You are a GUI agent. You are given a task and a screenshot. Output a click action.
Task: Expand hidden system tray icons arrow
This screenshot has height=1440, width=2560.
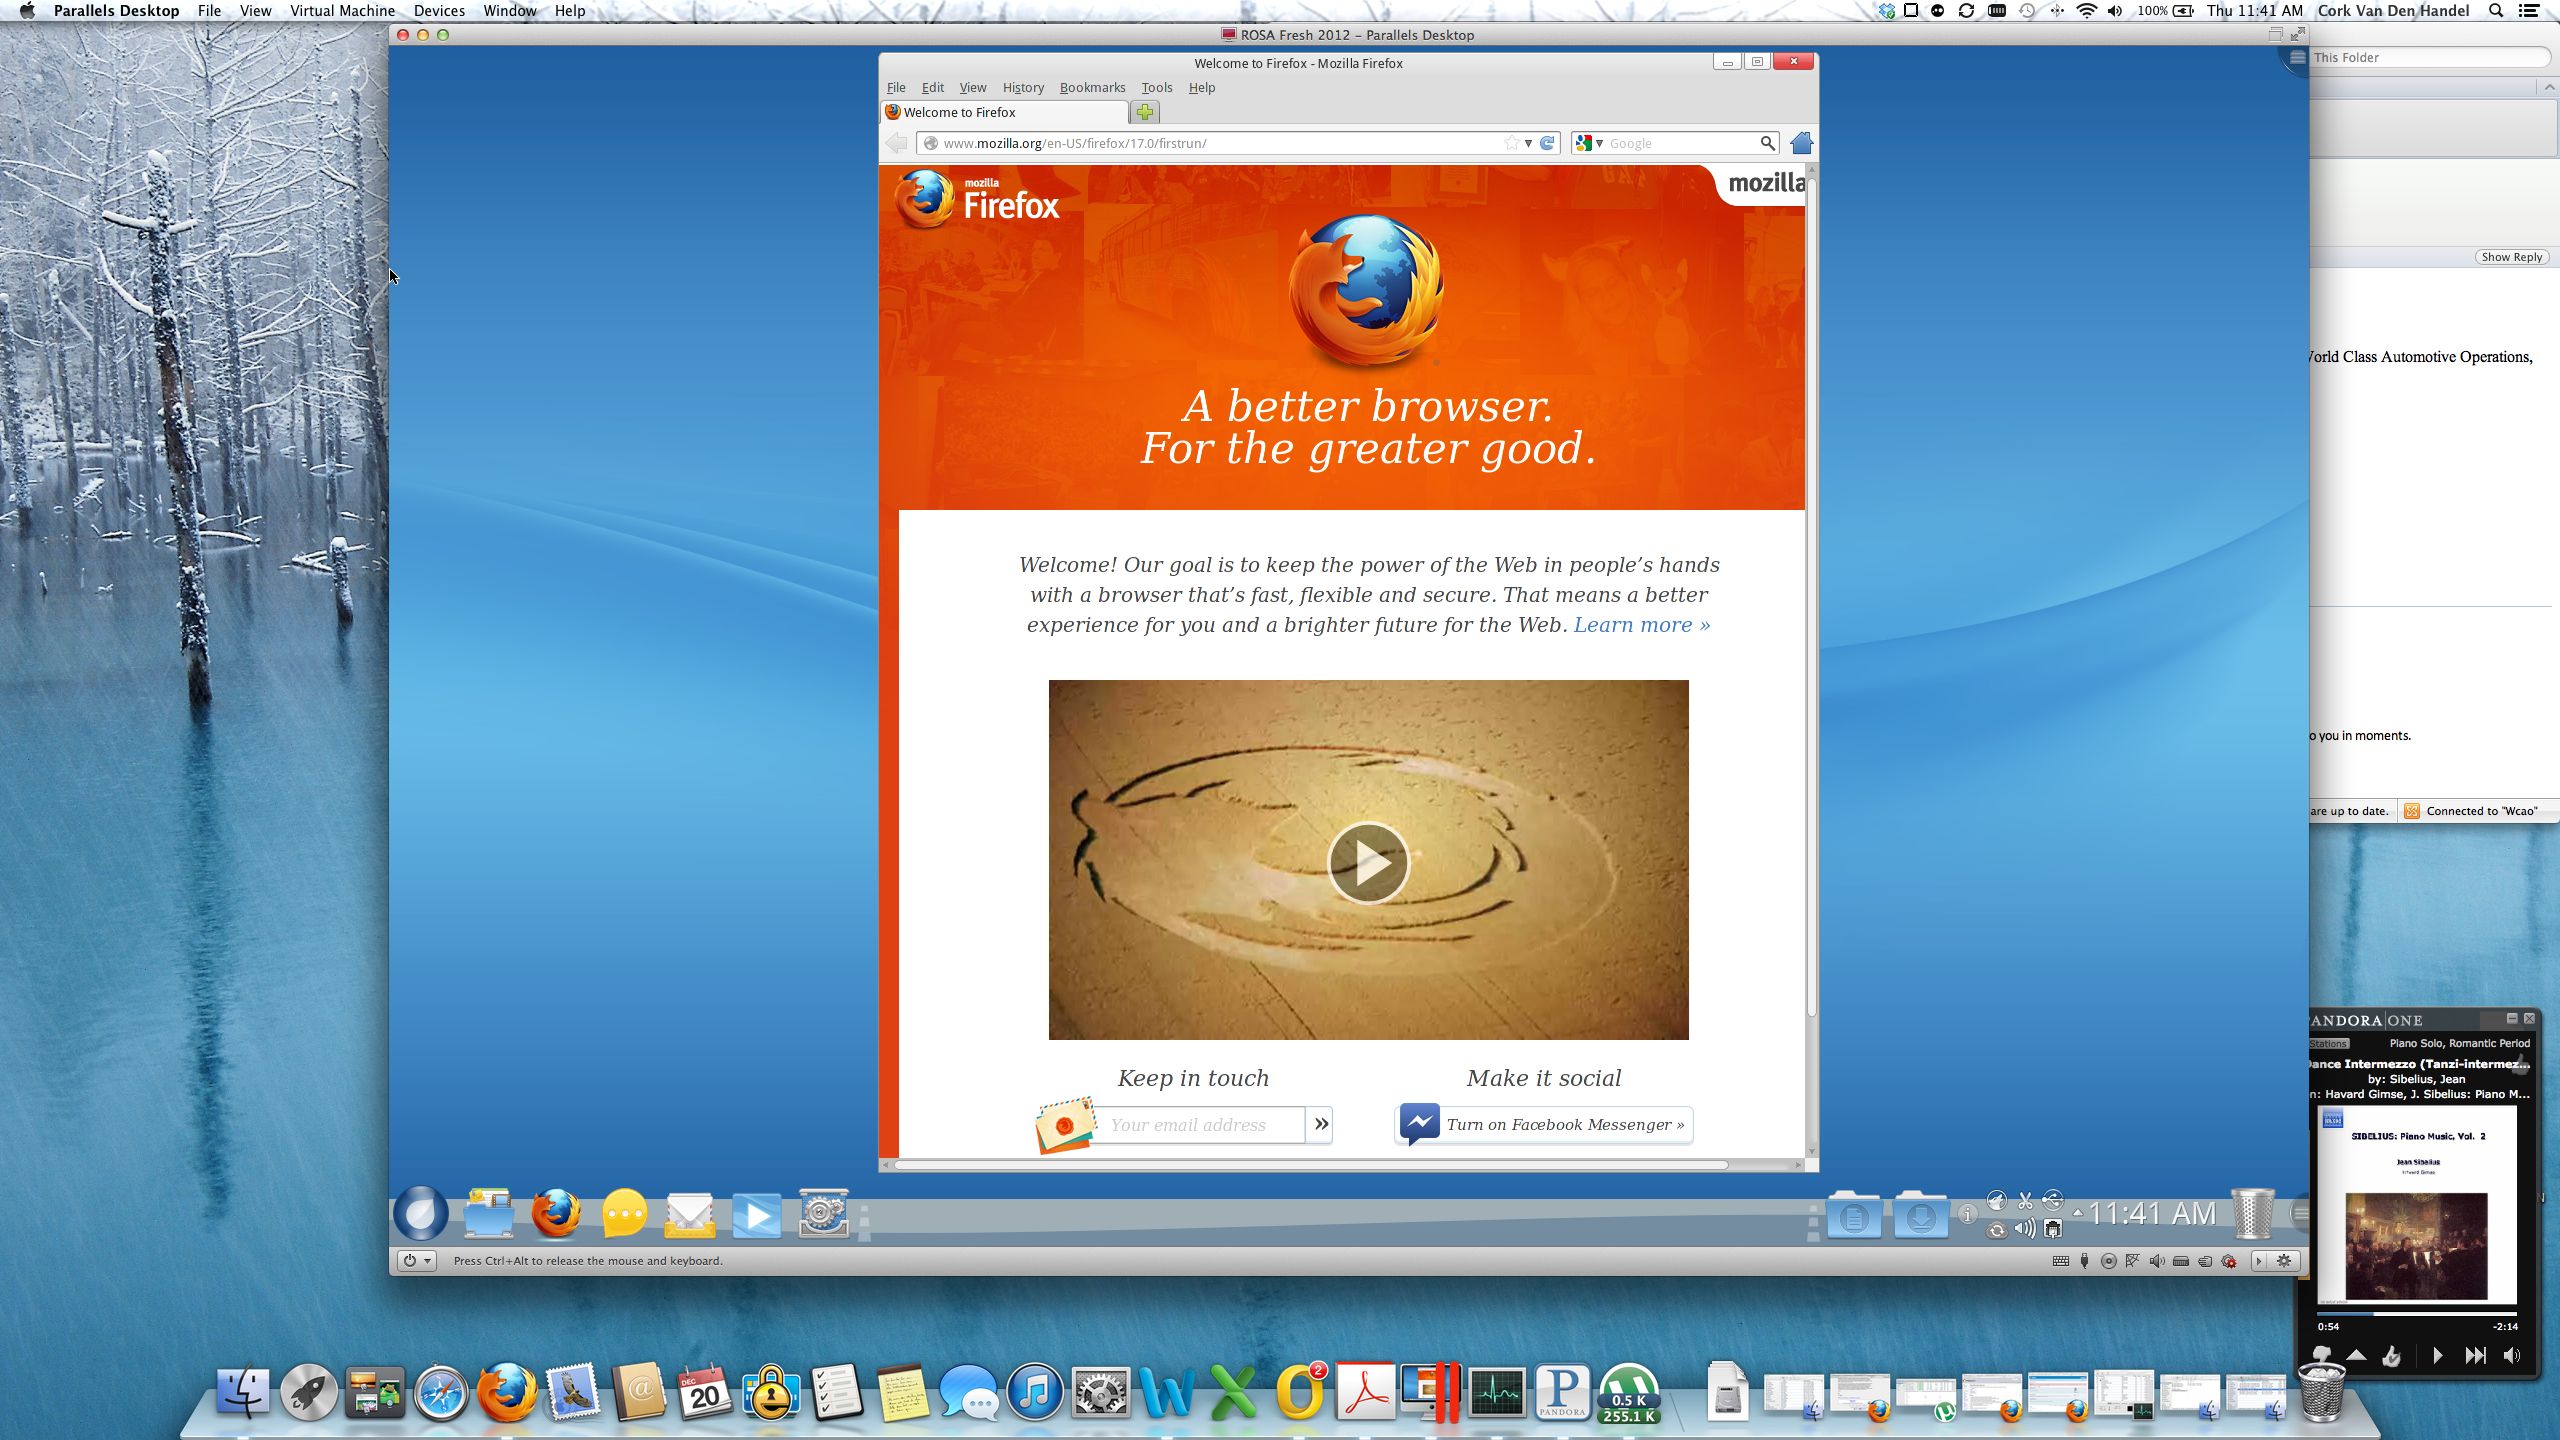pyautogui.click(x=2078, y=1213)
